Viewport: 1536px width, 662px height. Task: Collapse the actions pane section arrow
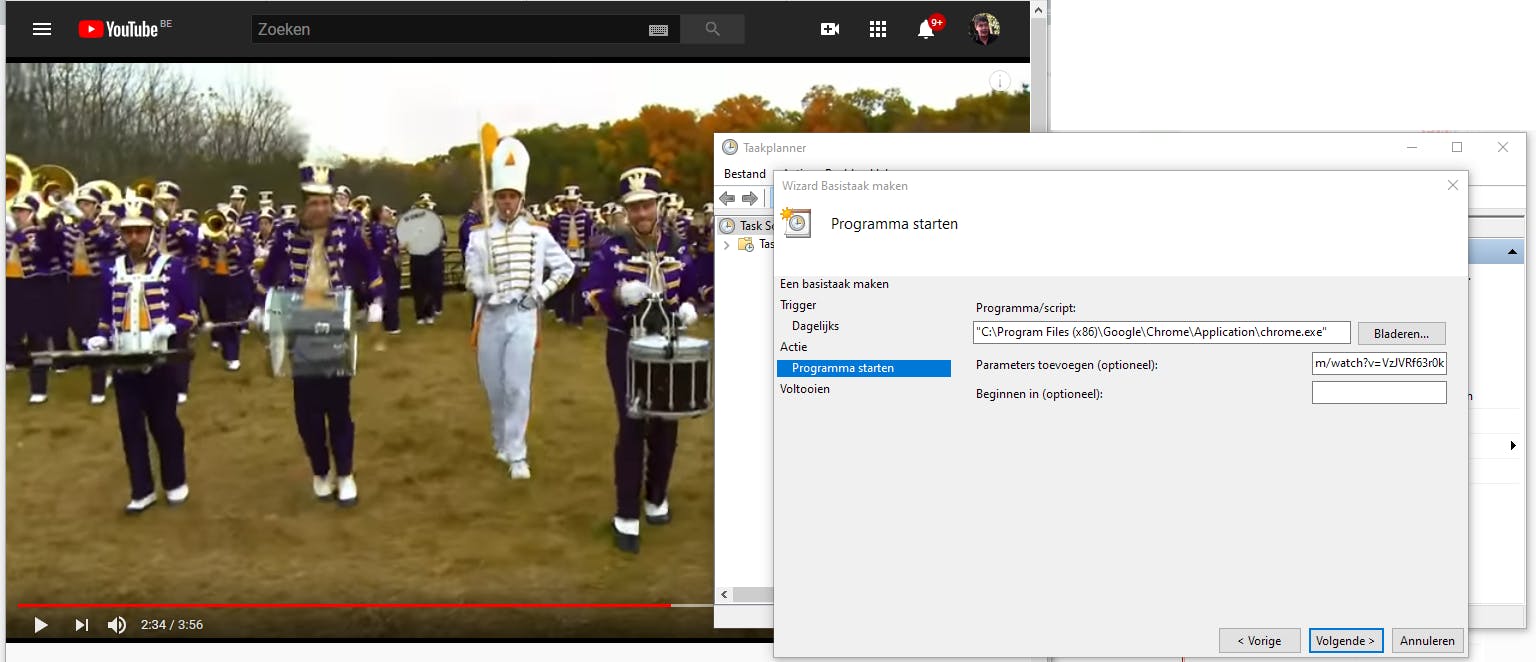point(1512,252)
